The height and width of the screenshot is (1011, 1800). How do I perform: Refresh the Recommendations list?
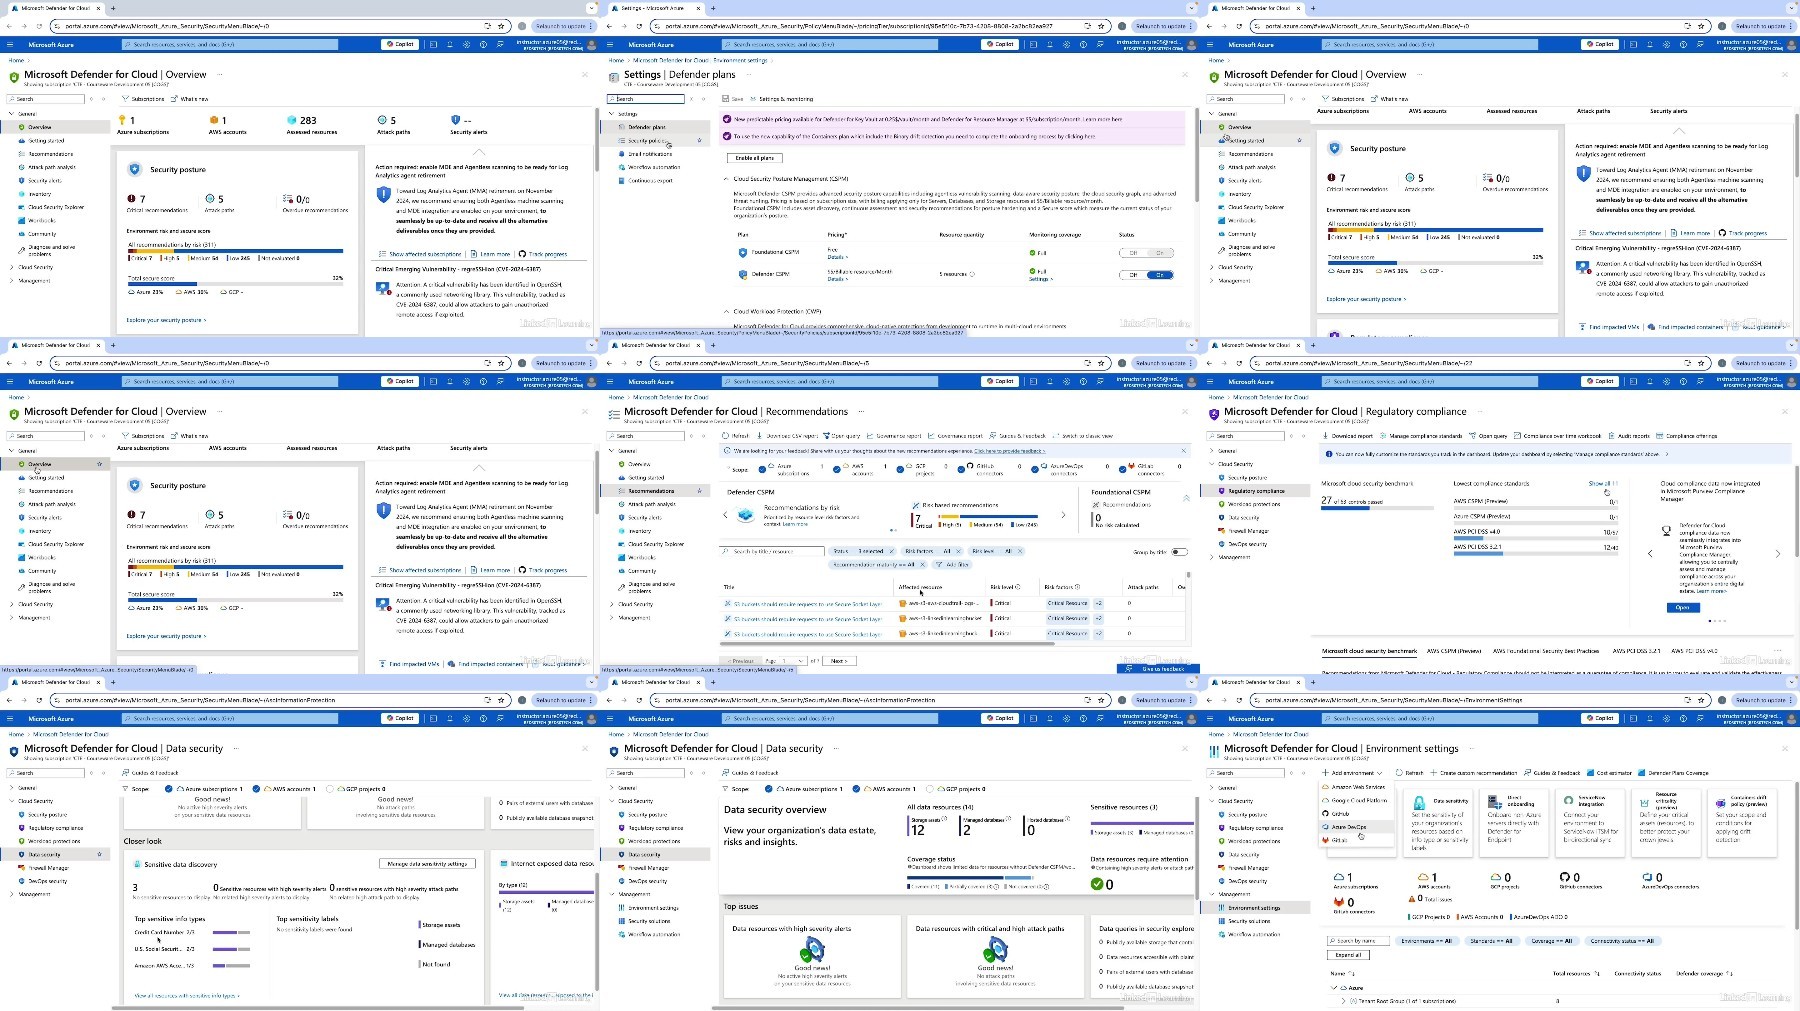737,436
